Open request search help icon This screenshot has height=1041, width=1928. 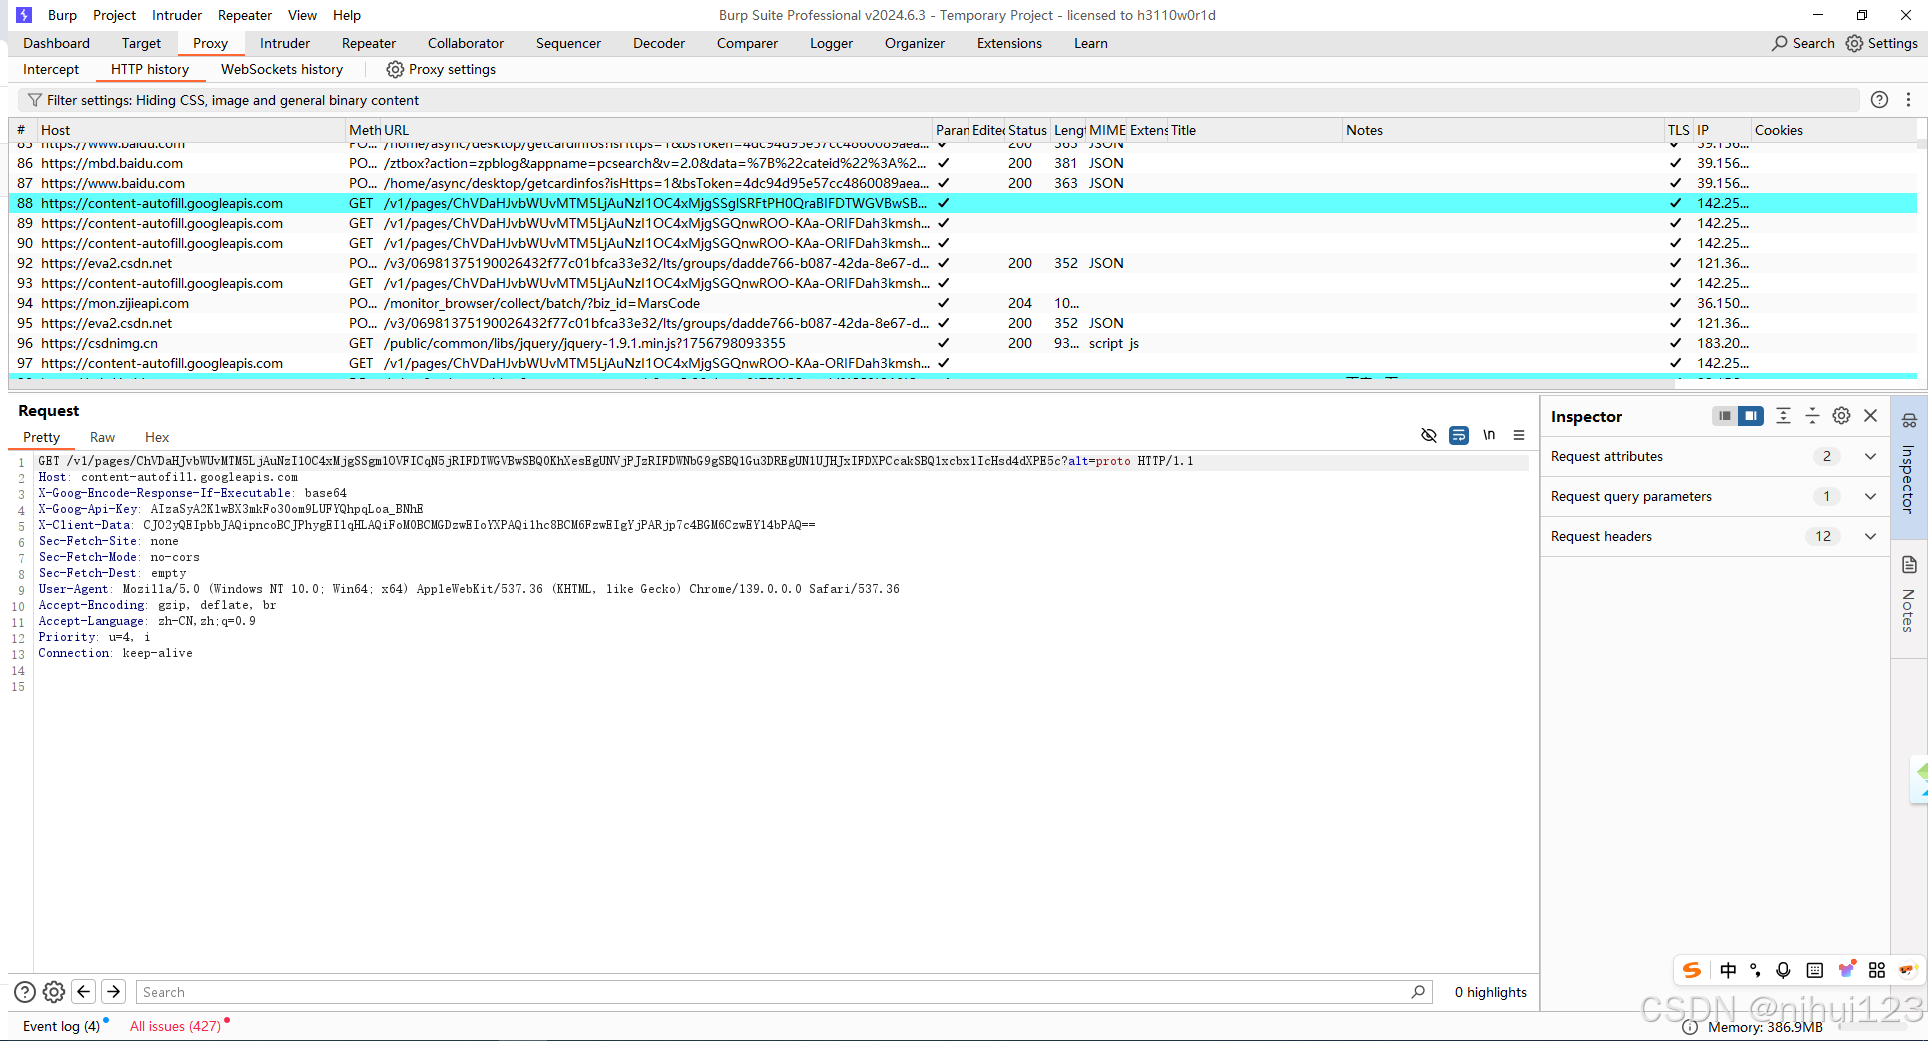coord(25,992)
